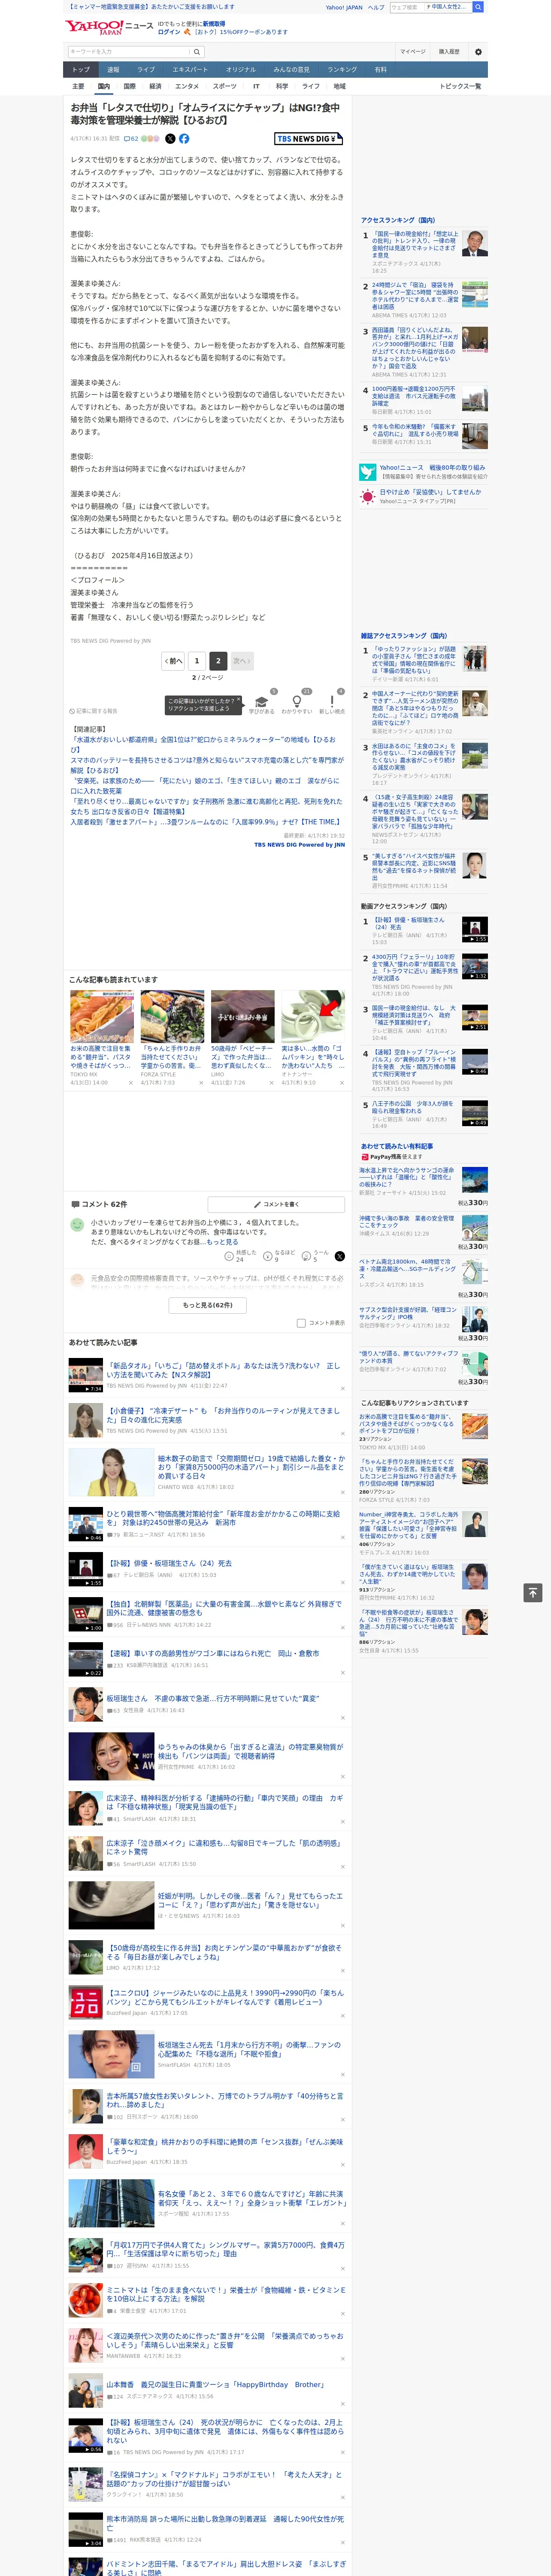Click the magnifier icon in keyword search box
The width and height of the screenshot is (551, 2576).
click(x=197, y=52)
